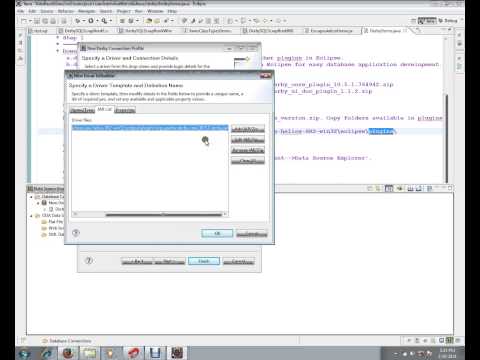Click the taskbar clock
Viewport: 480px width, 360px height.
(x=448, y=353)
